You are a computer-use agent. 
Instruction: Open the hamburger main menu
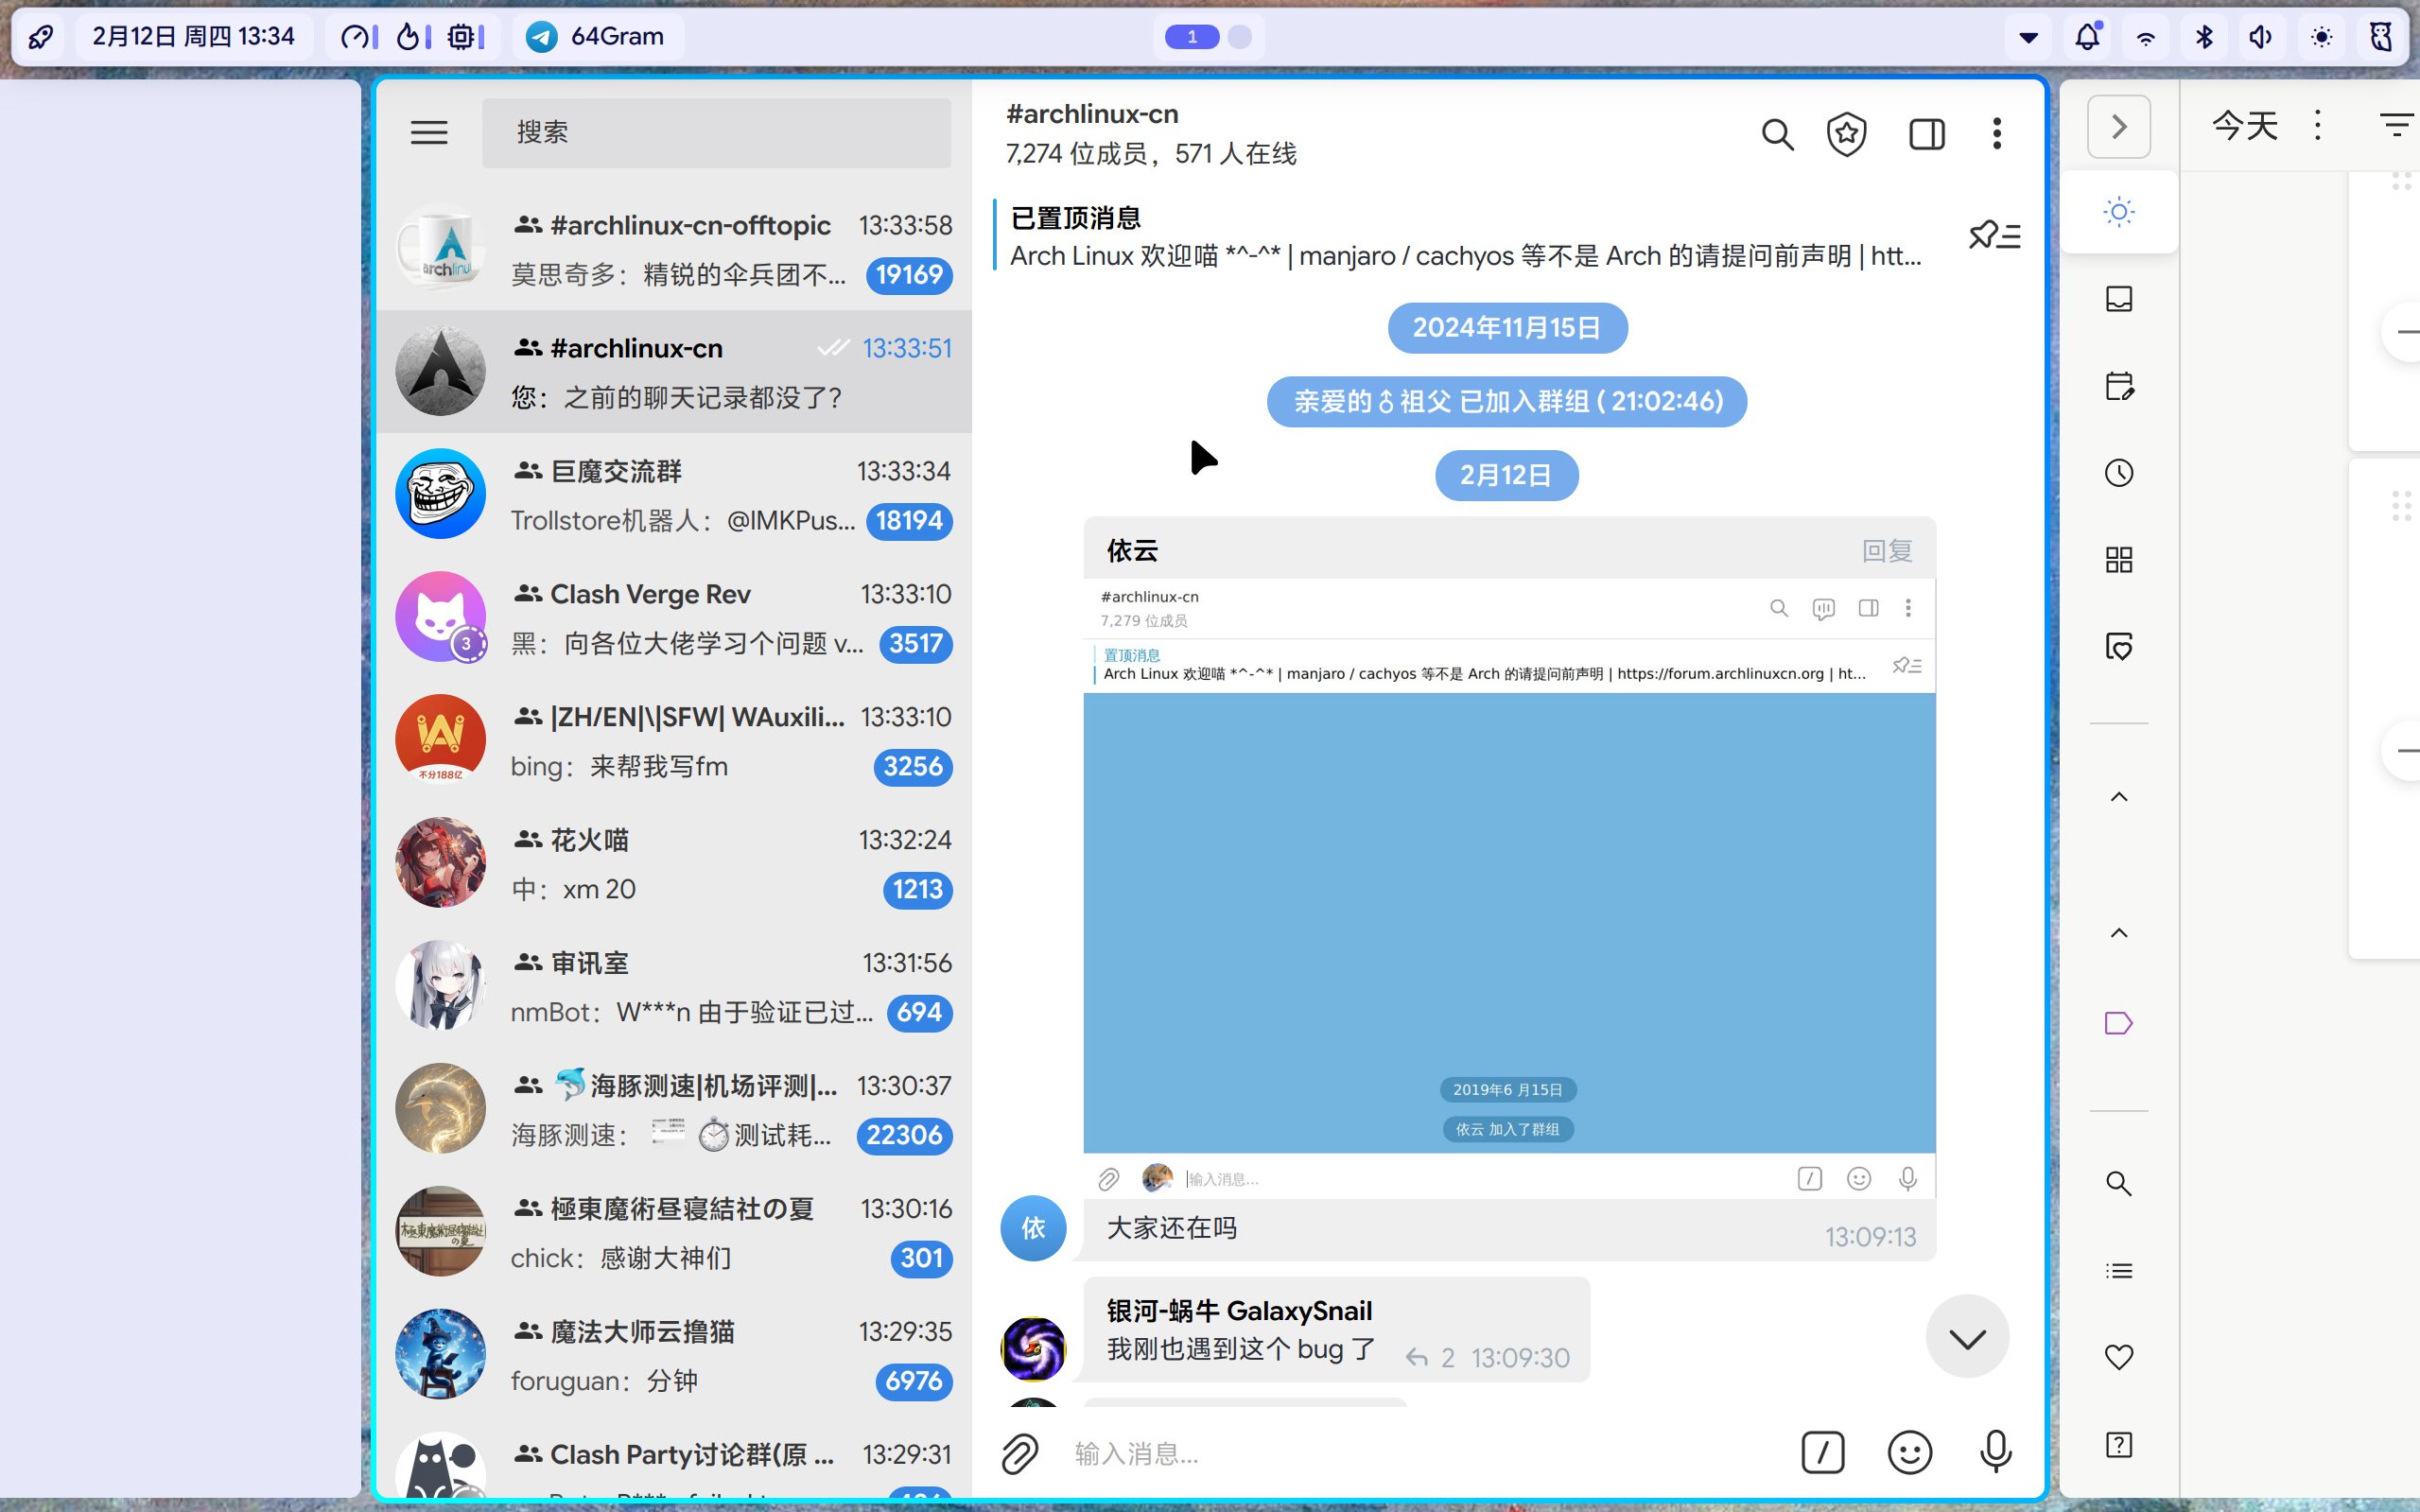429,132
